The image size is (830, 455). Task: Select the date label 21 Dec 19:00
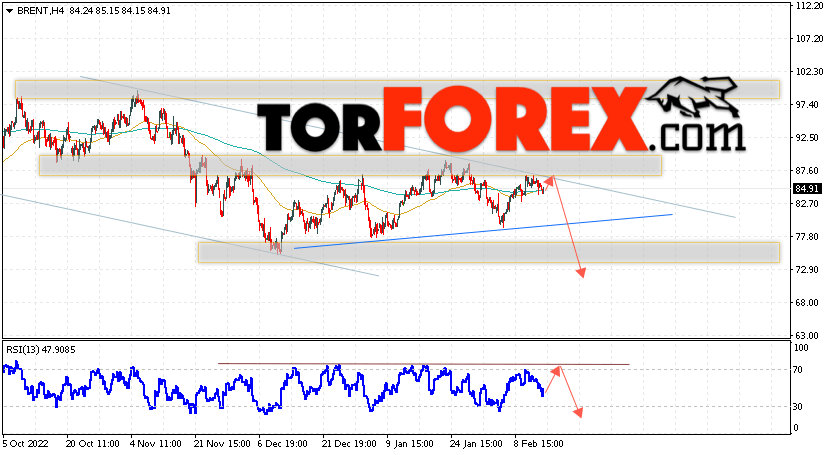[x=350, y=443]
